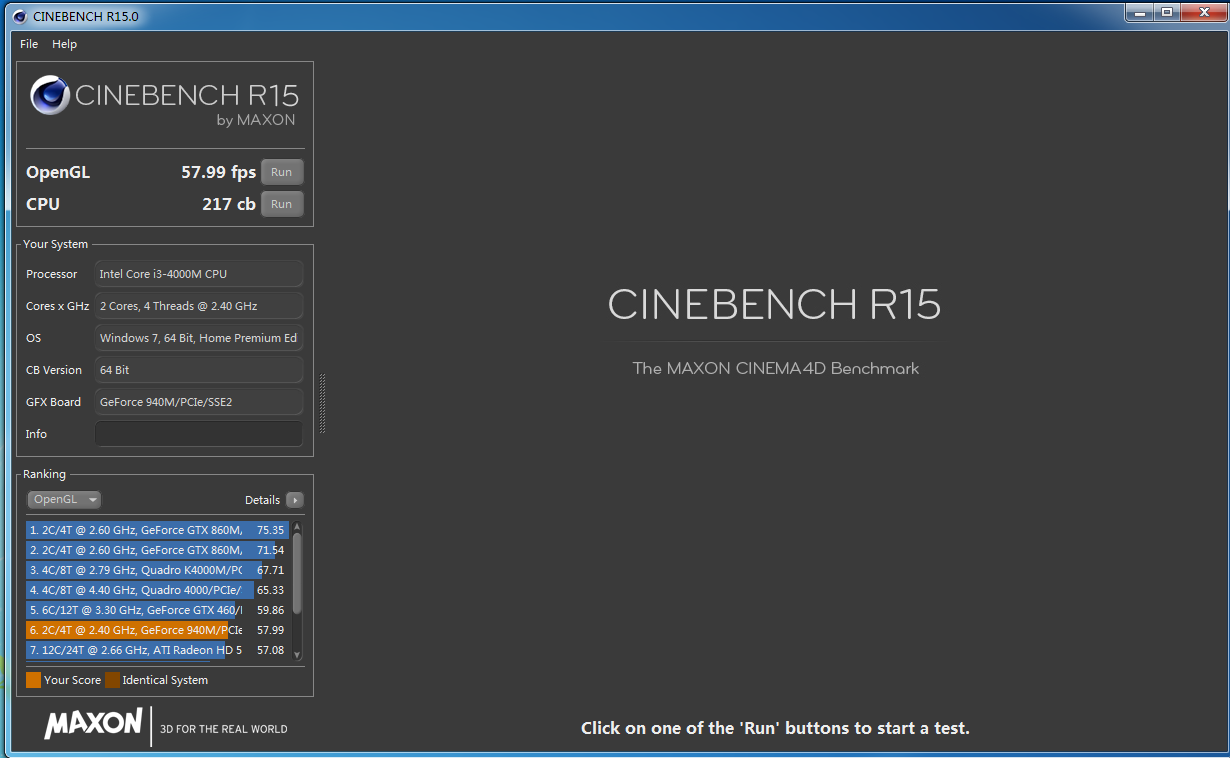Click the panel splitter grip handle
Image resolution: width=1230 pixels, height=758 pixels.
(322, 403)
